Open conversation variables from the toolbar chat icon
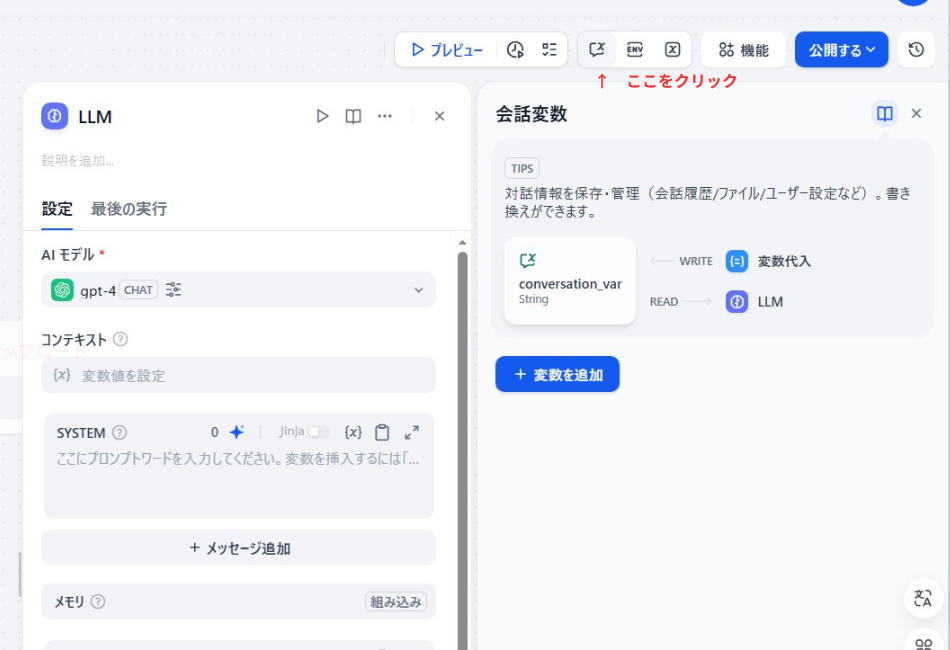The image size is (950, 650). pos(597,48)
